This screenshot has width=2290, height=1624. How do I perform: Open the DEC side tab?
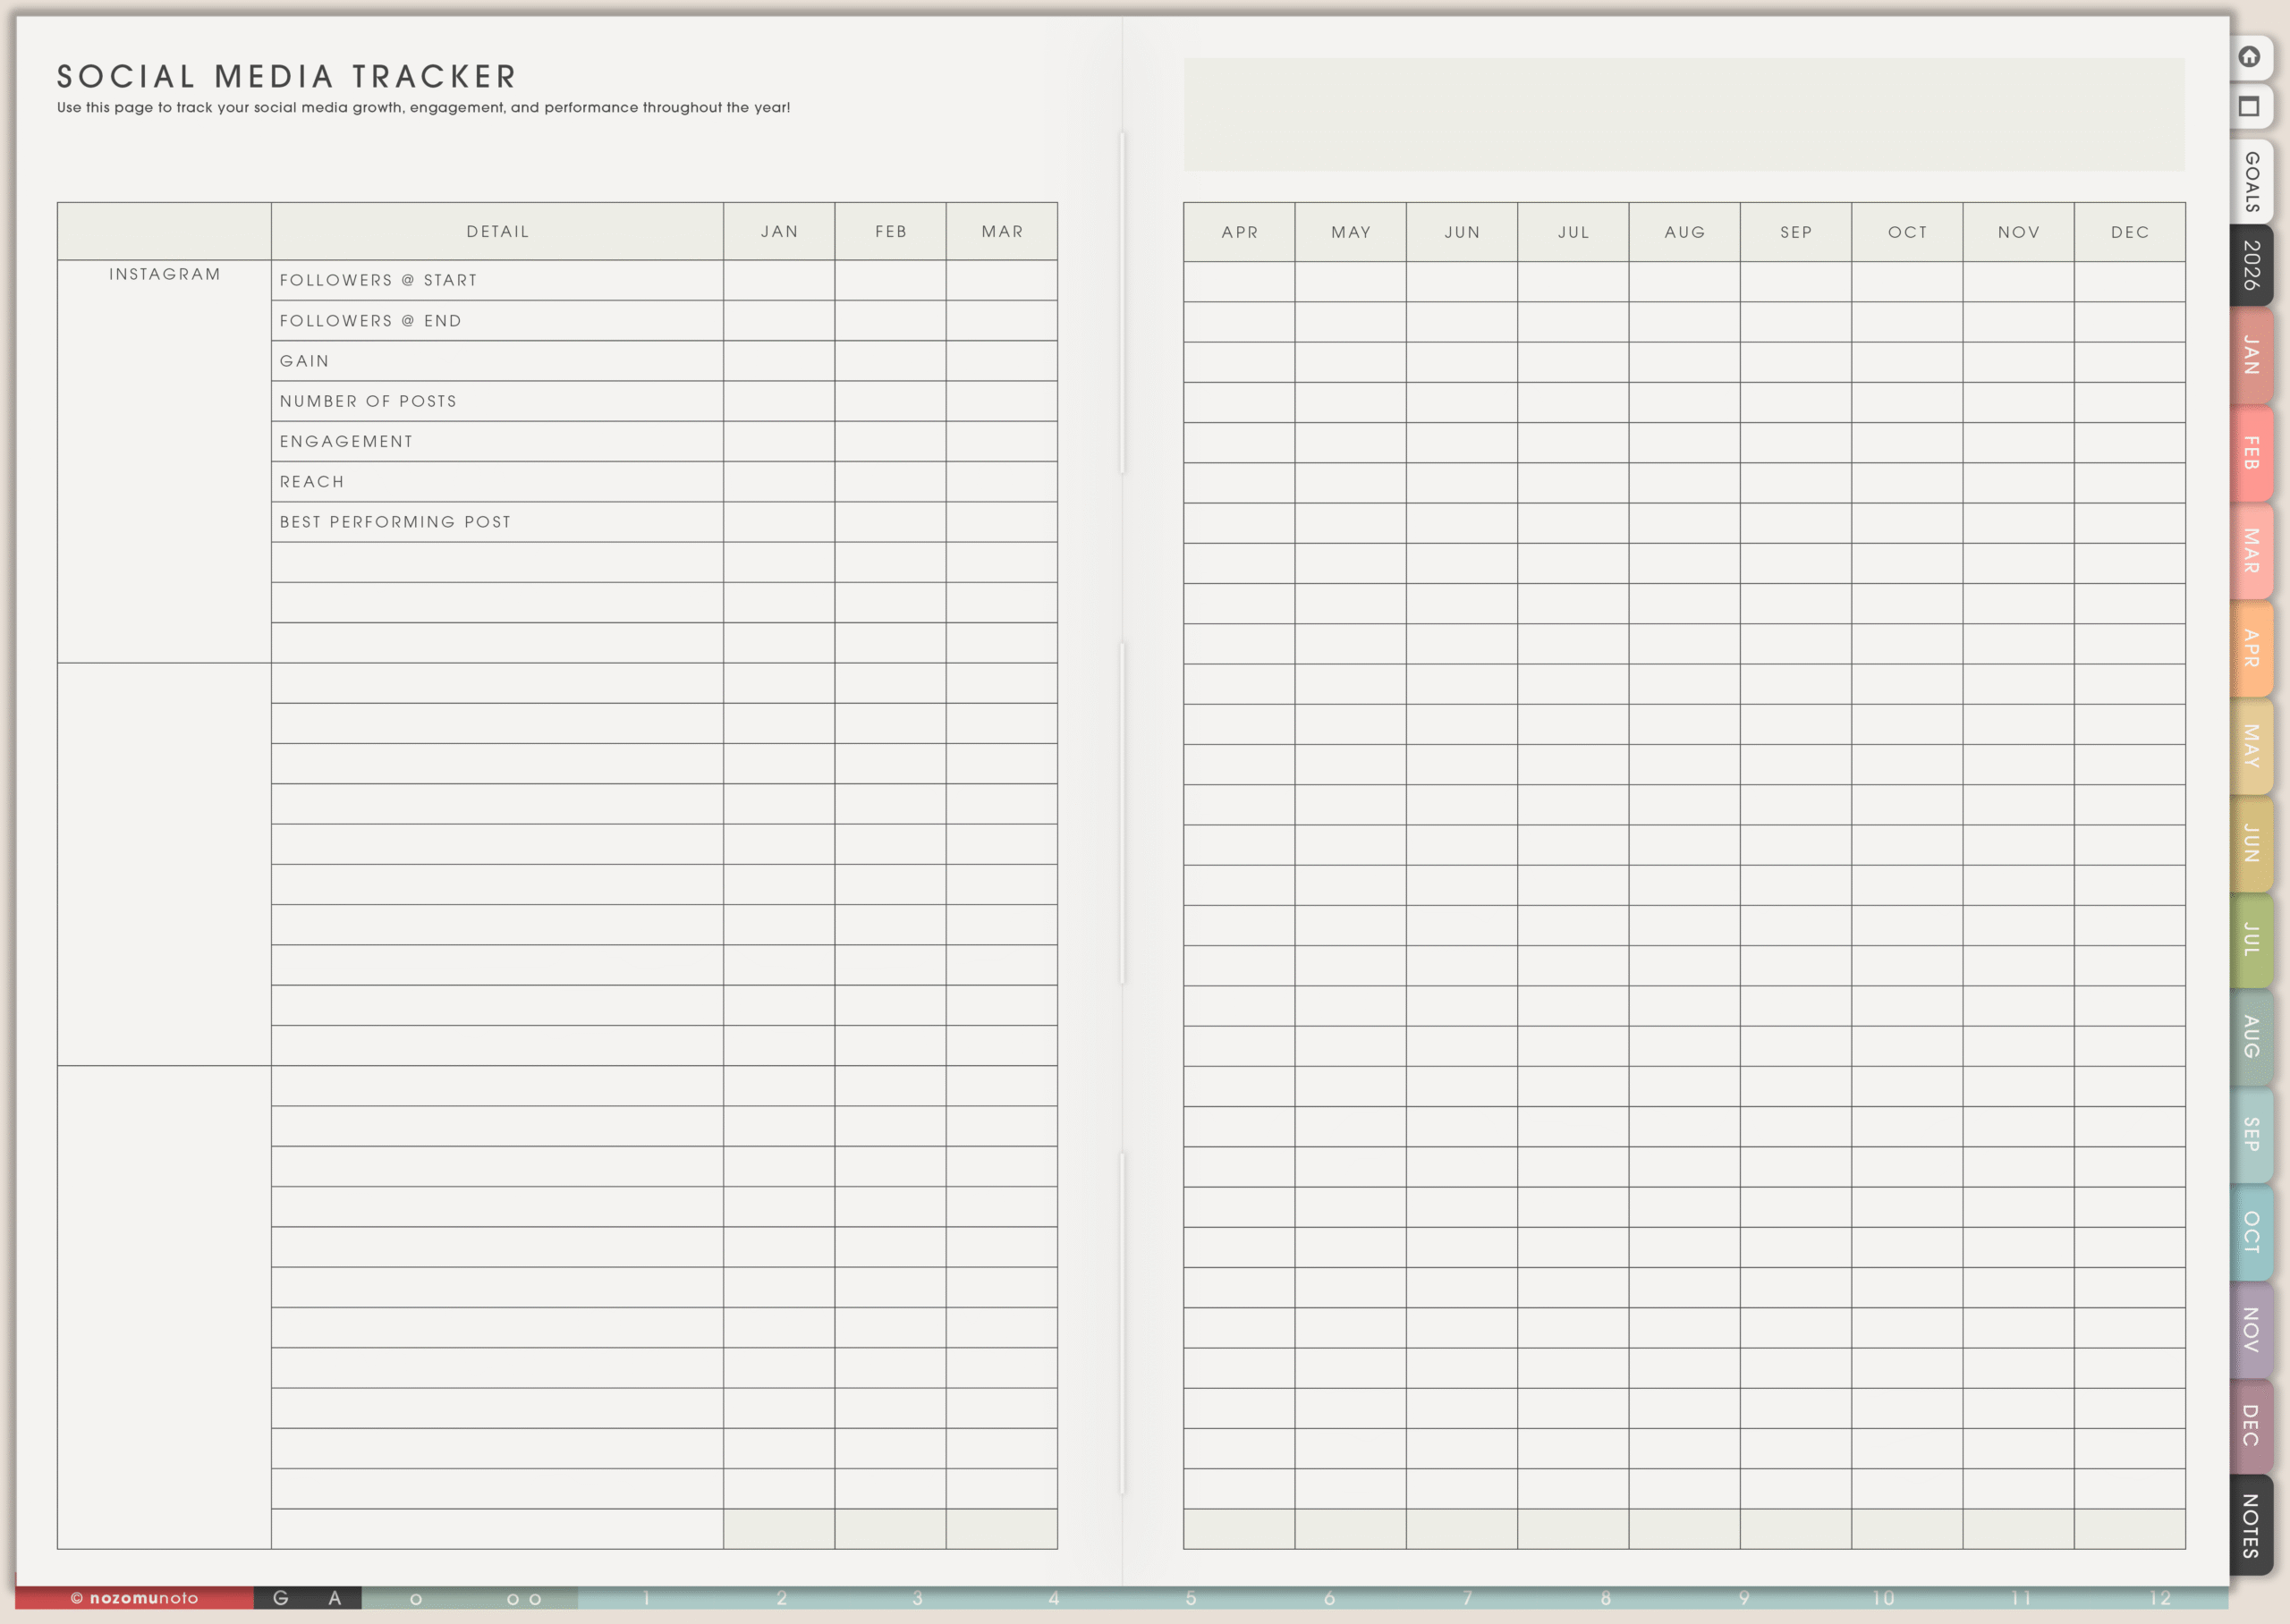pyautogui.click(x=2251, y=1426)
